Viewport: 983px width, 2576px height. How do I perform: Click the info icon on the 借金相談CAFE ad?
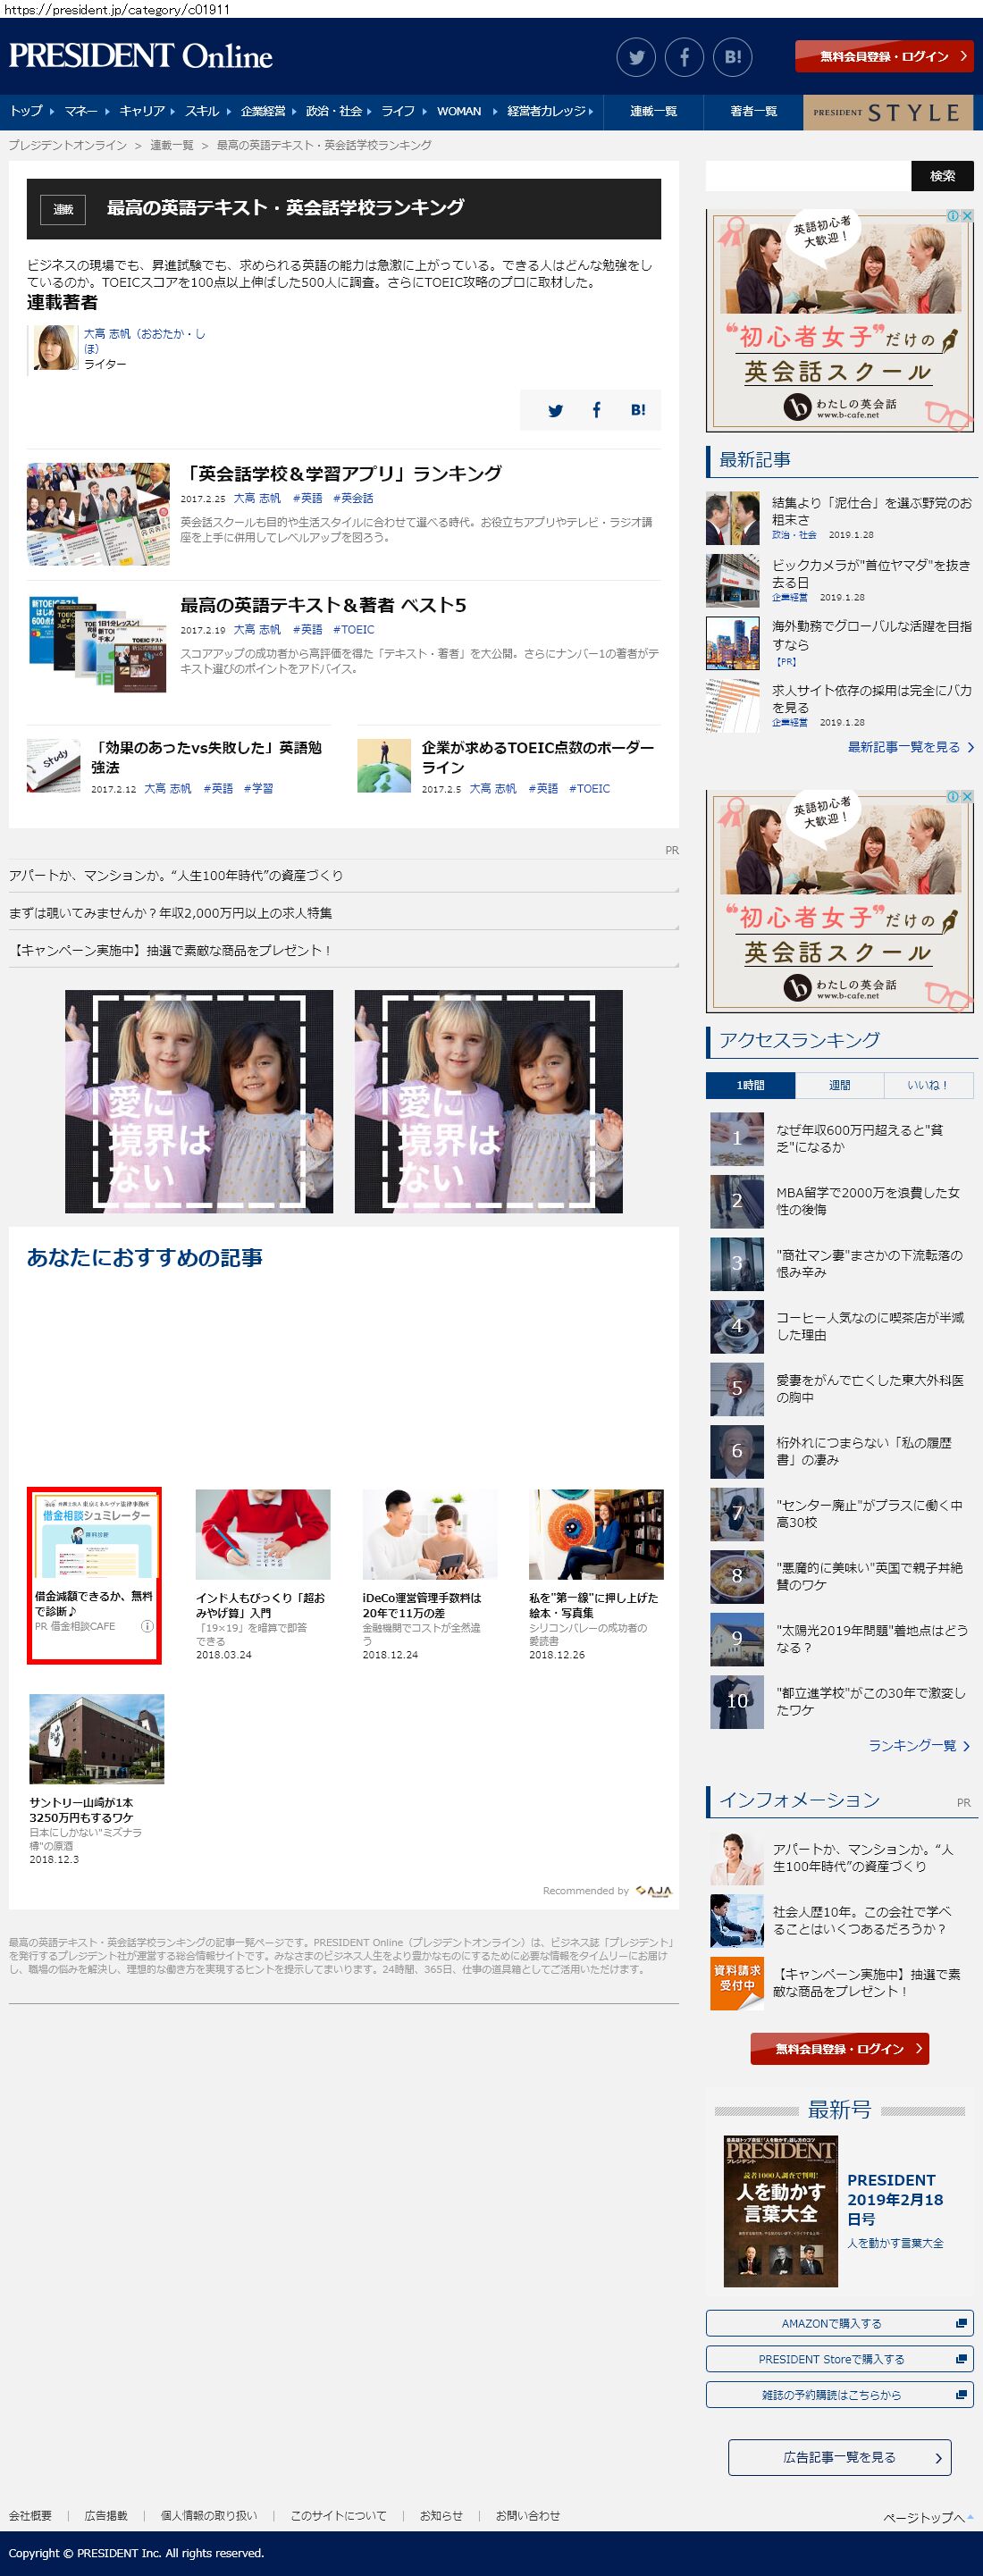tap(147, 1626)
